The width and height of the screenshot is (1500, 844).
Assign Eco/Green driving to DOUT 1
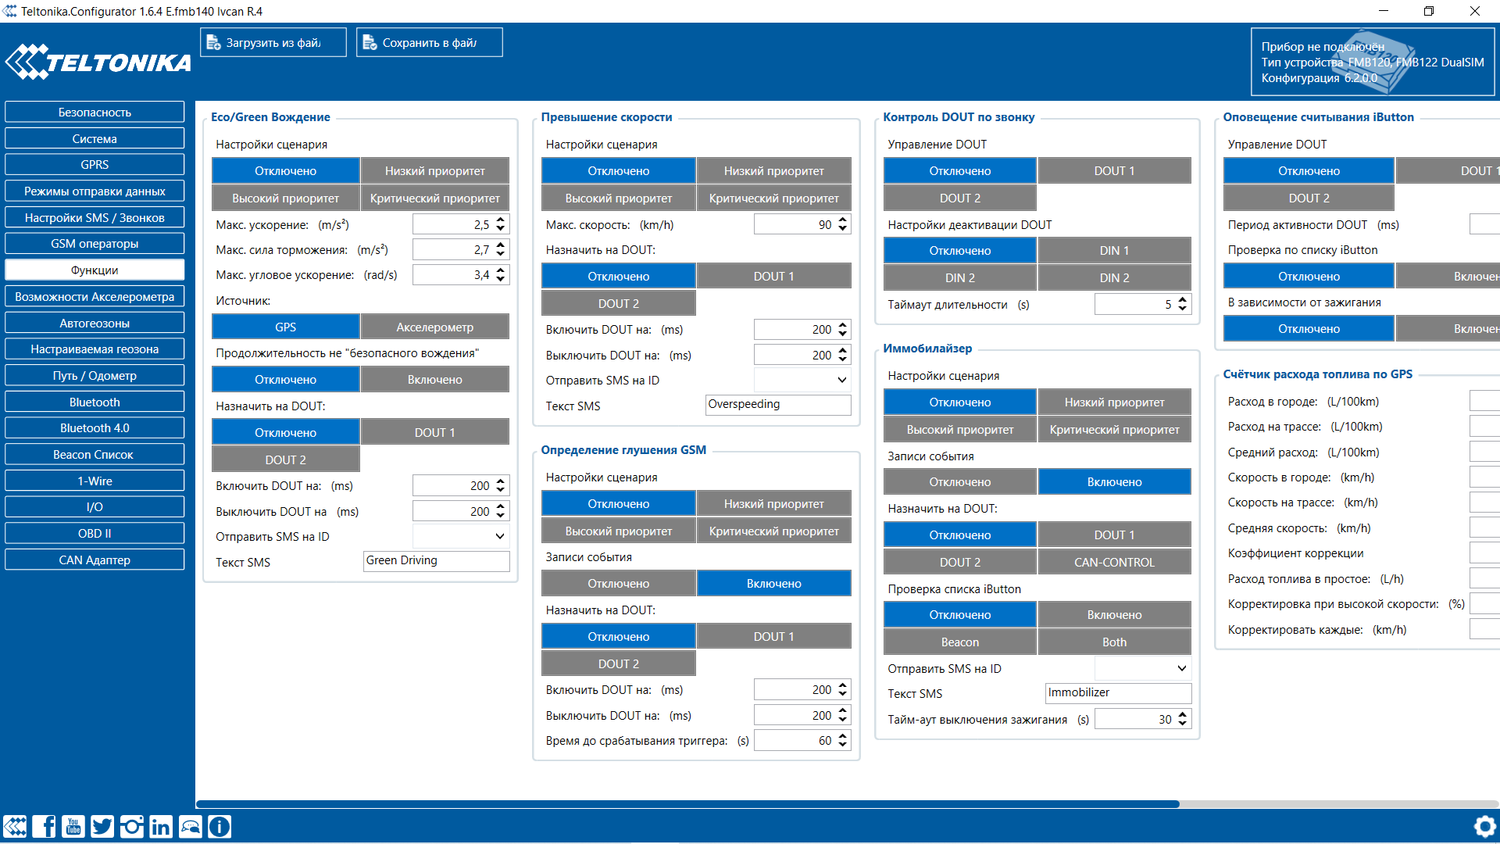[435, 432]
